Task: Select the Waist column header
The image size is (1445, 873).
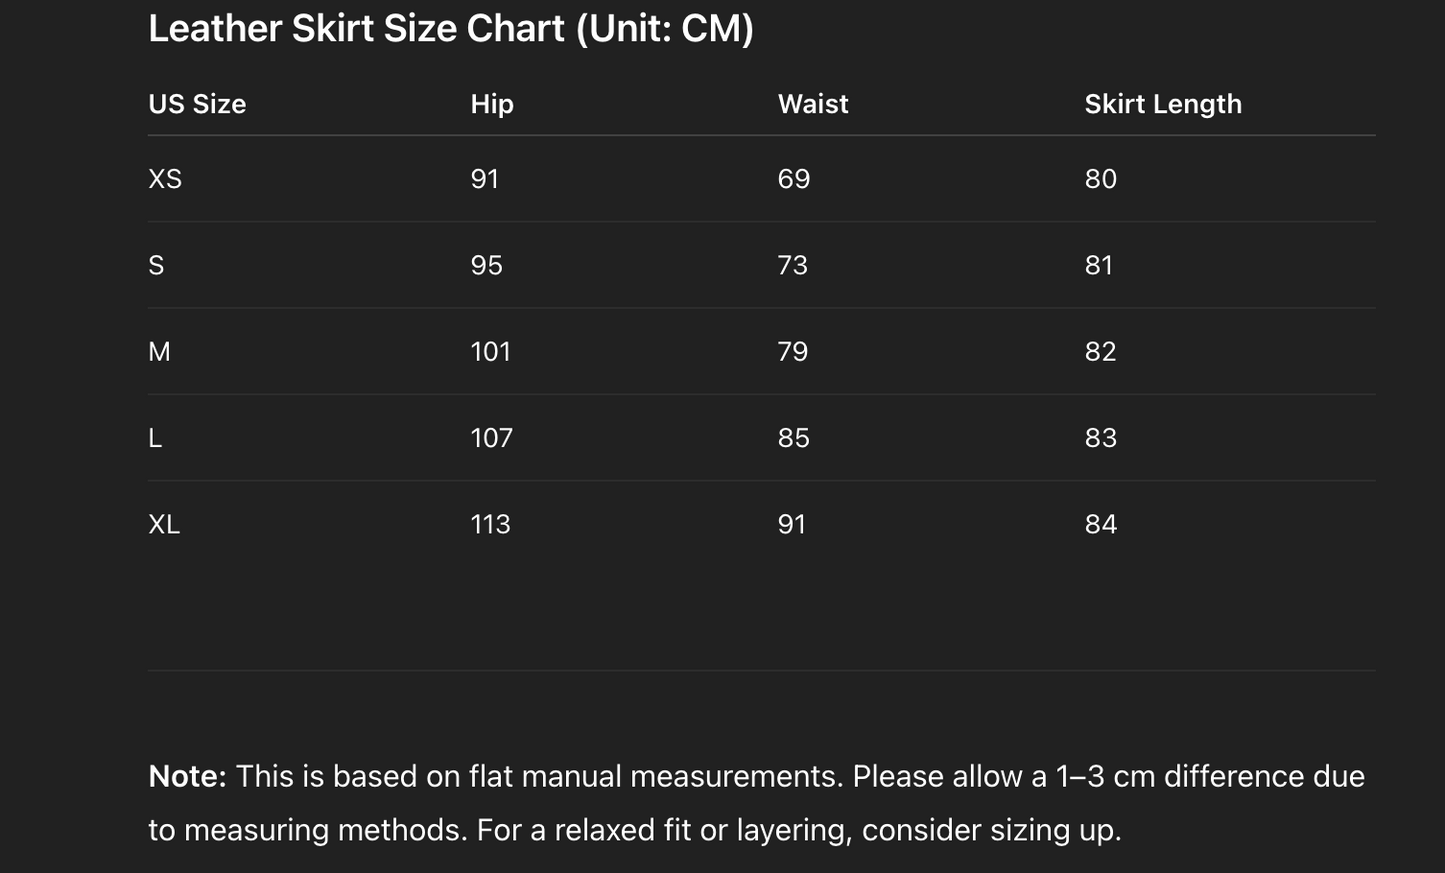Action: coord(813,104)
